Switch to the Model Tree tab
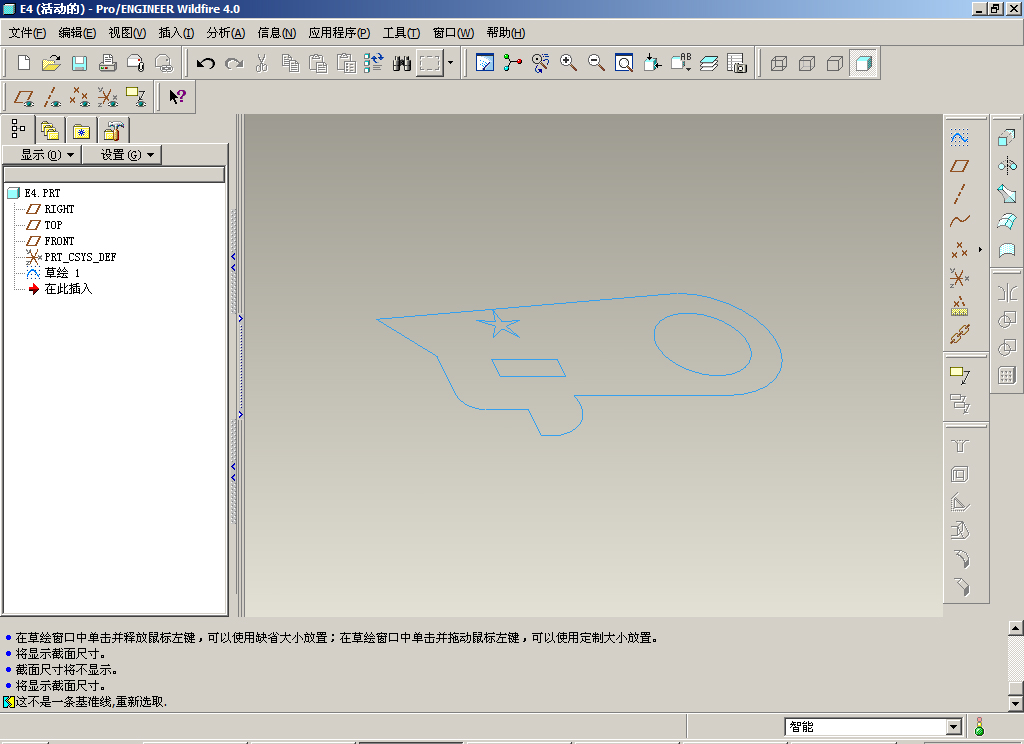The width and height of the screenshot is (1024, 744). (18, 129)
